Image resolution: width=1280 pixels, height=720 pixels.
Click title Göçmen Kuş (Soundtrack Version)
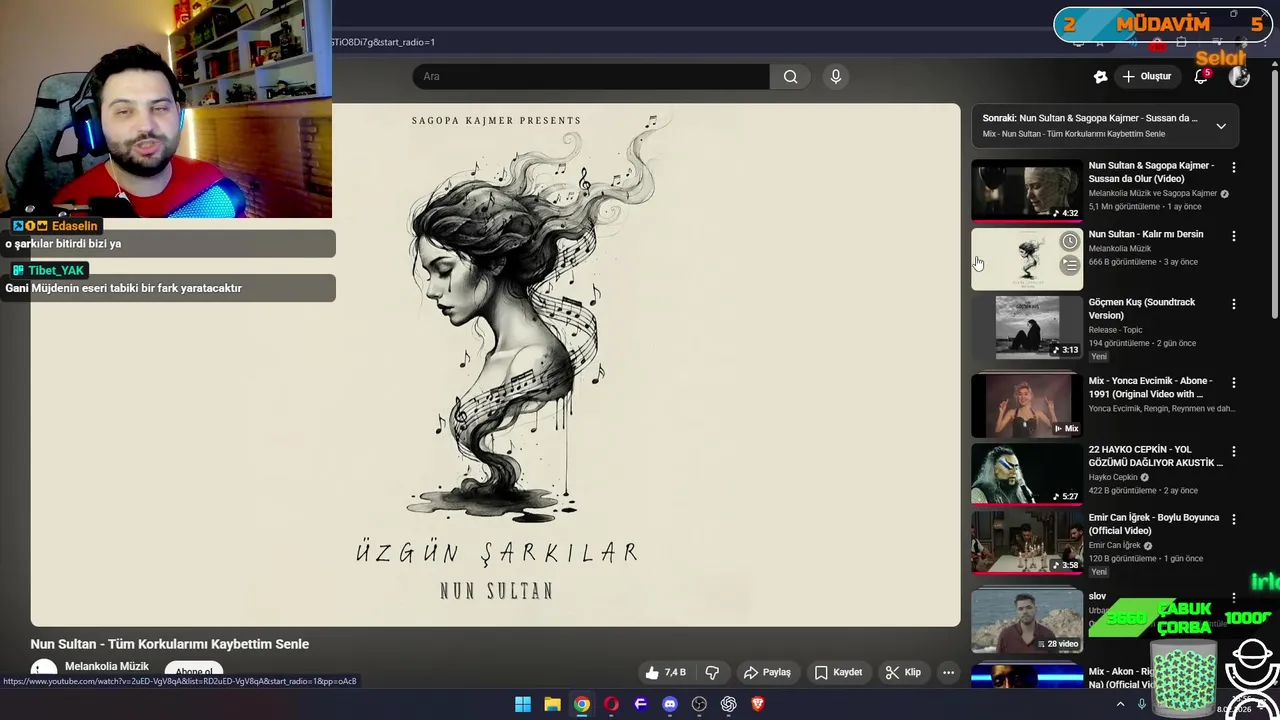click(1142, 308)
